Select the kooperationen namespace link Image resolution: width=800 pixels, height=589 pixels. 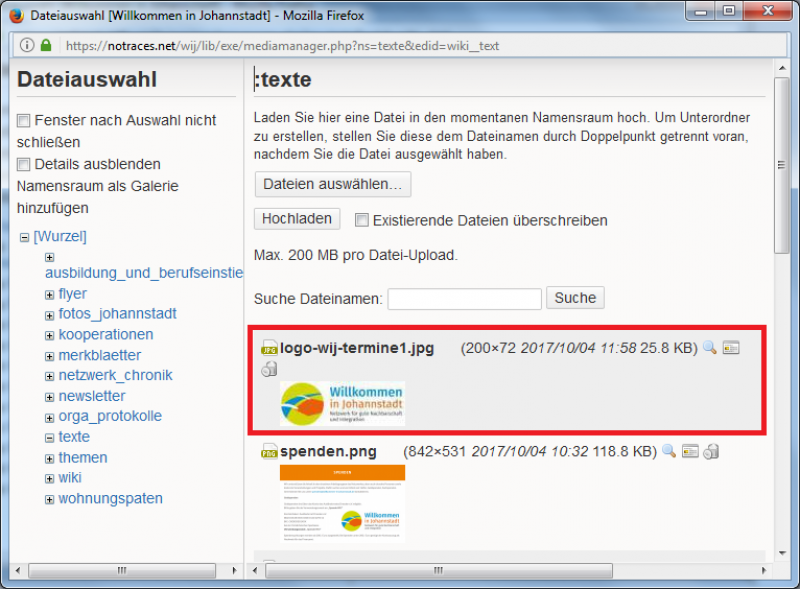[x=106, y=334]
